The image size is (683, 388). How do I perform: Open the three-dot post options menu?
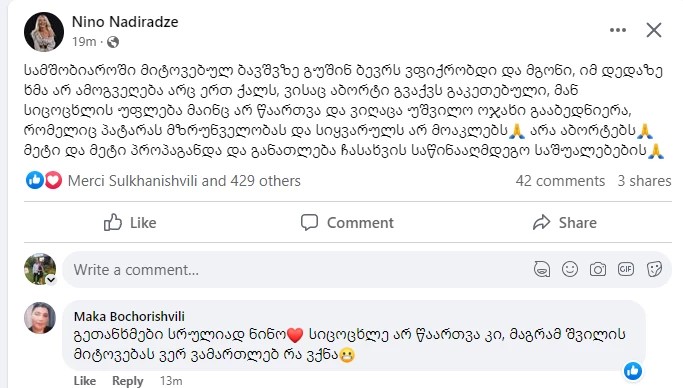[618, 30]
